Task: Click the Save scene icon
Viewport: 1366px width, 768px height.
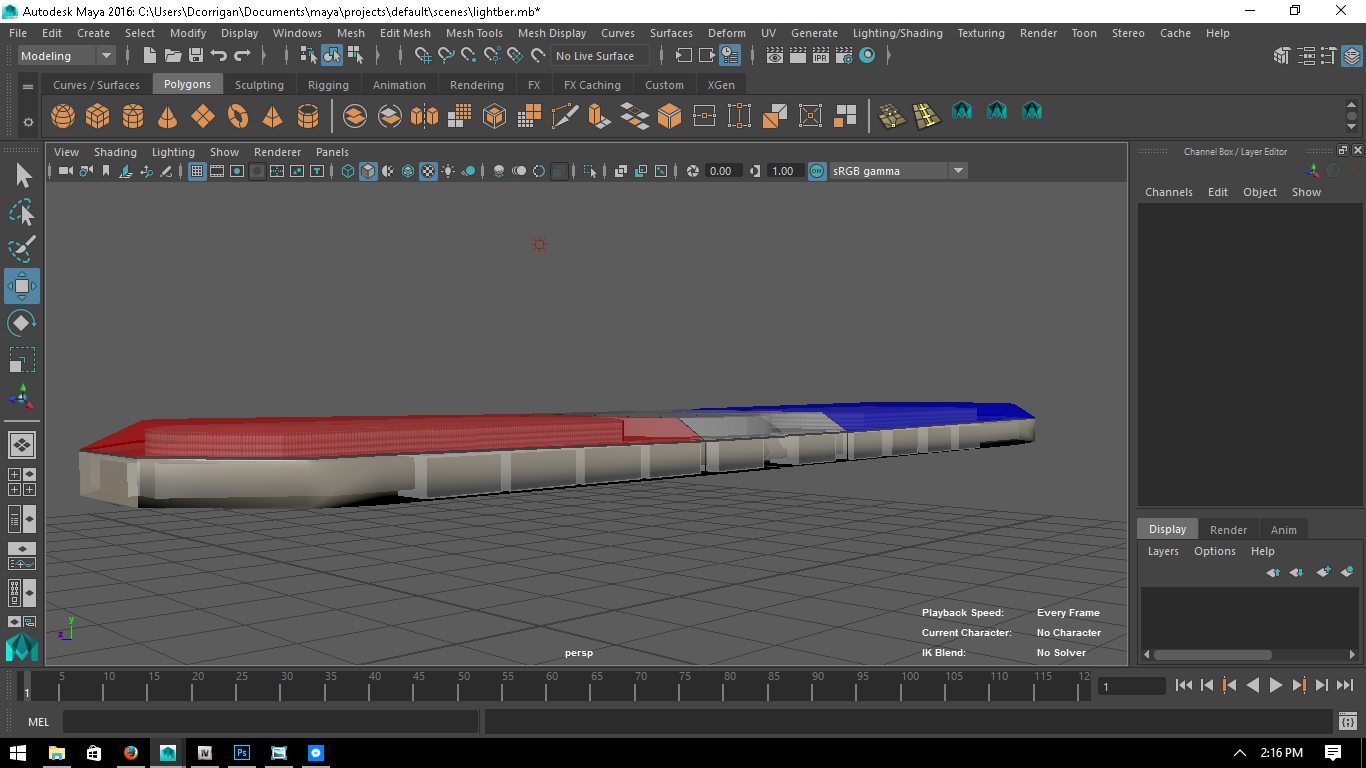Action: coord(196,56)
